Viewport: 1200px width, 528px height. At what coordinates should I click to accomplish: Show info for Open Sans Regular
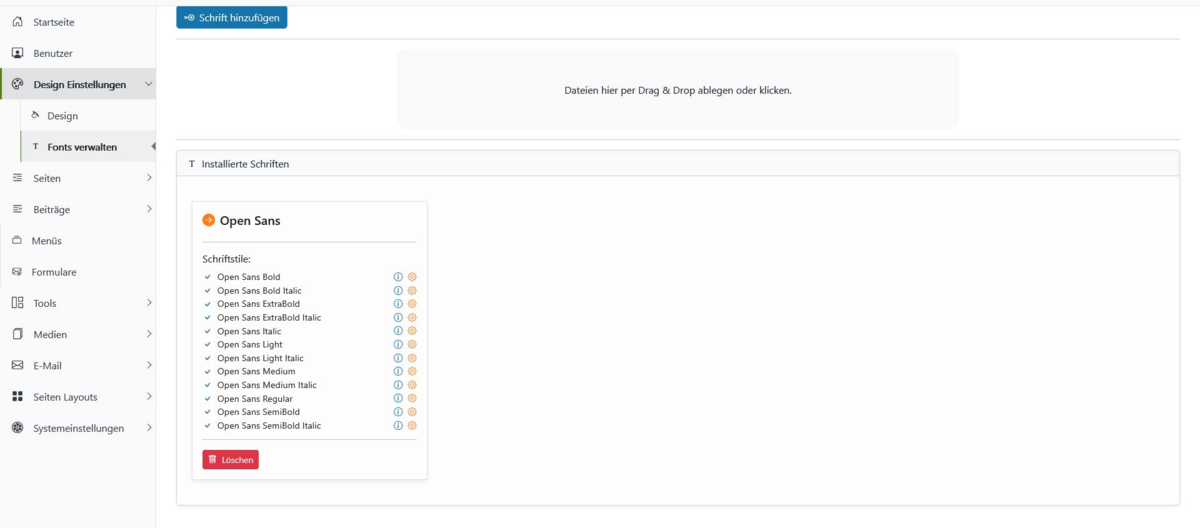coord(398,398)
